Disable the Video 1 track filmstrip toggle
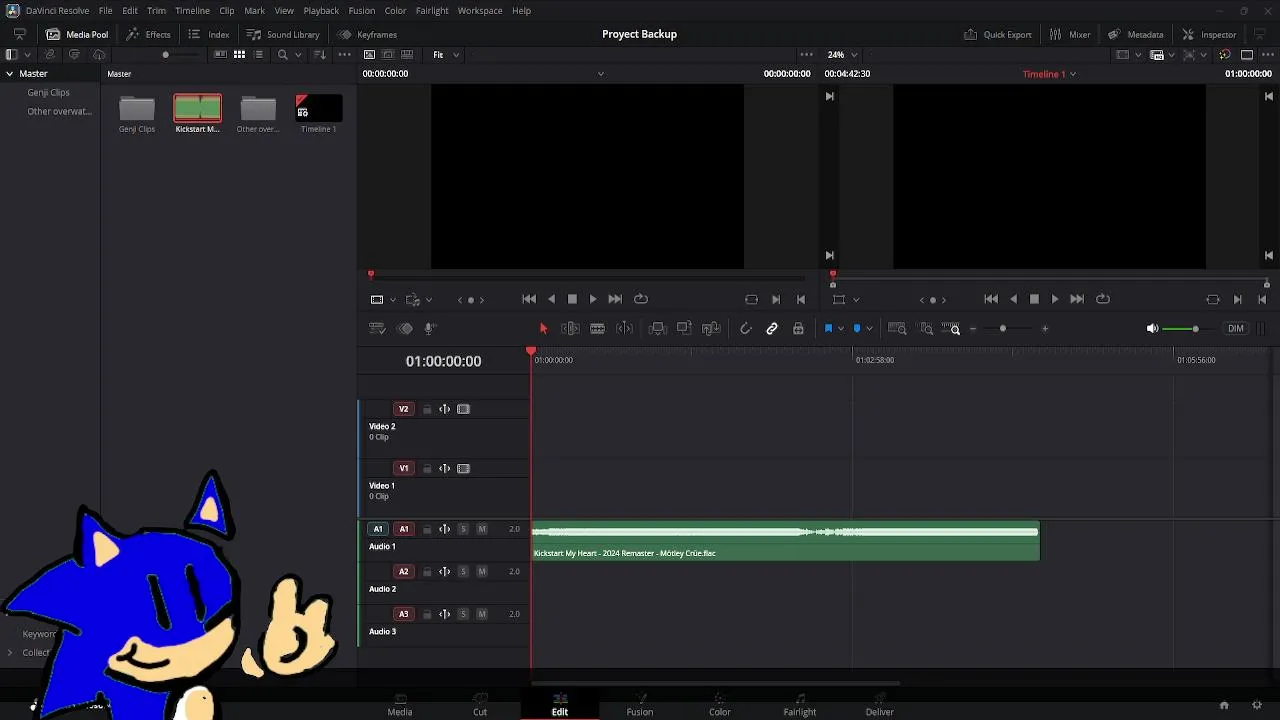This screenshot has height=720, width=1280. coord(463,468)
